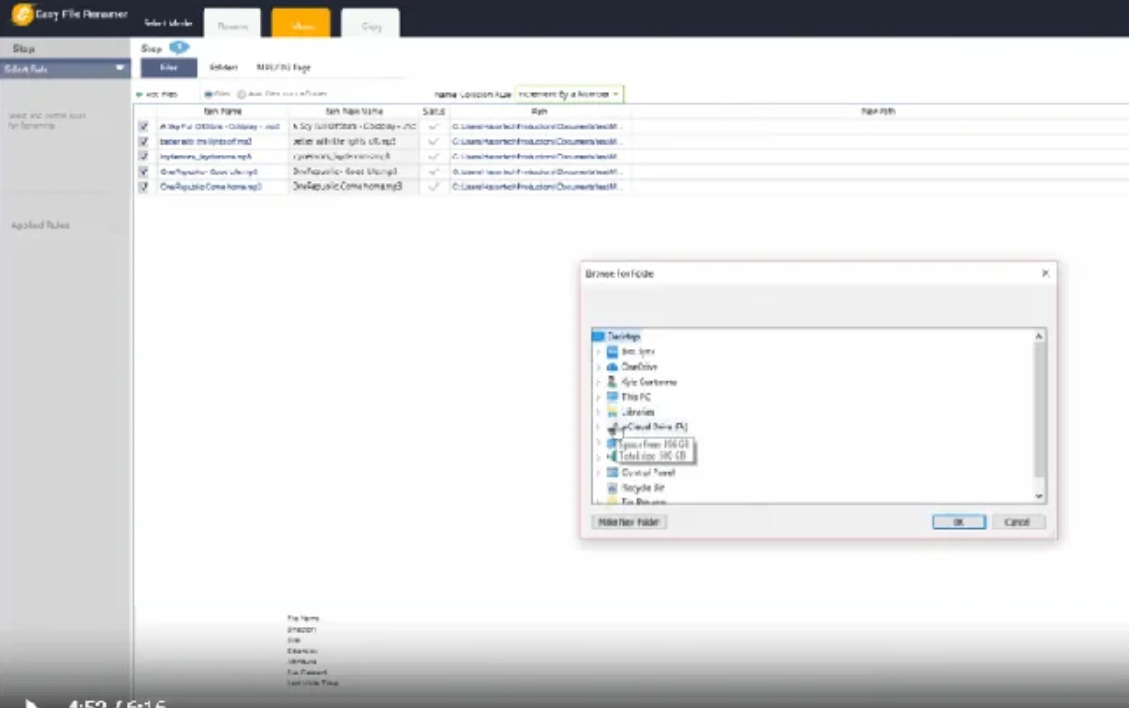This screenshot has width=1129, height=708.
Task: Click the Control Panel icon
Action: point(612,472)
